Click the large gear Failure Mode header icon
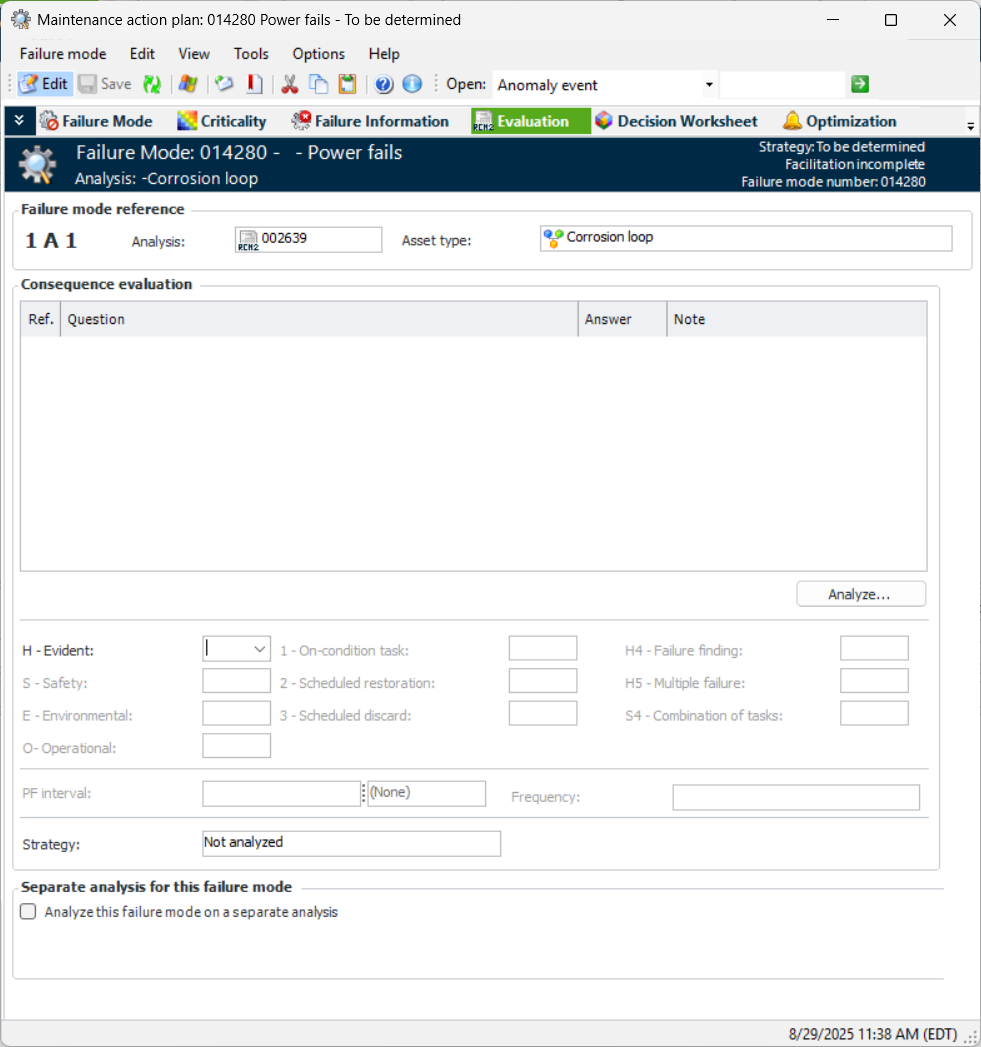 coord(37,164)
